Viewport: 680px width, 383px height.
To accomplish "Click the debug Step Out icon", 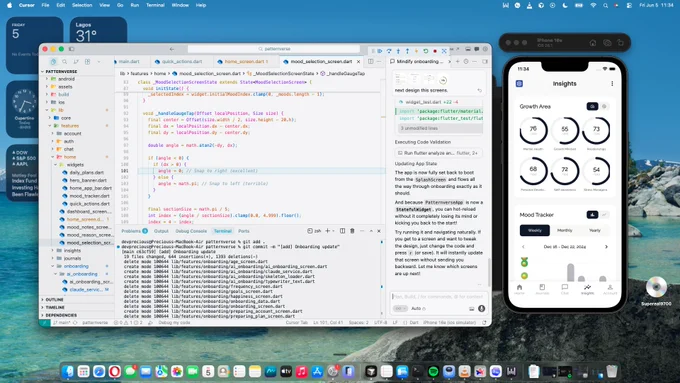I will [x=407, y=51].
